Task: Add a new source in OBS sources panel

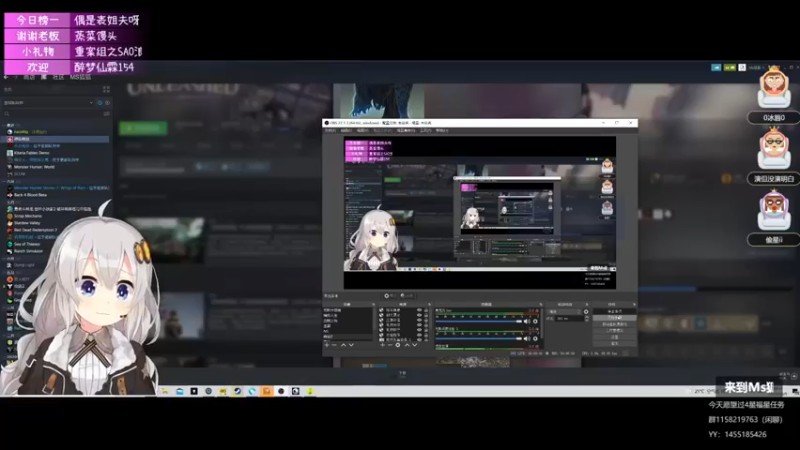Action: point(382,345)
